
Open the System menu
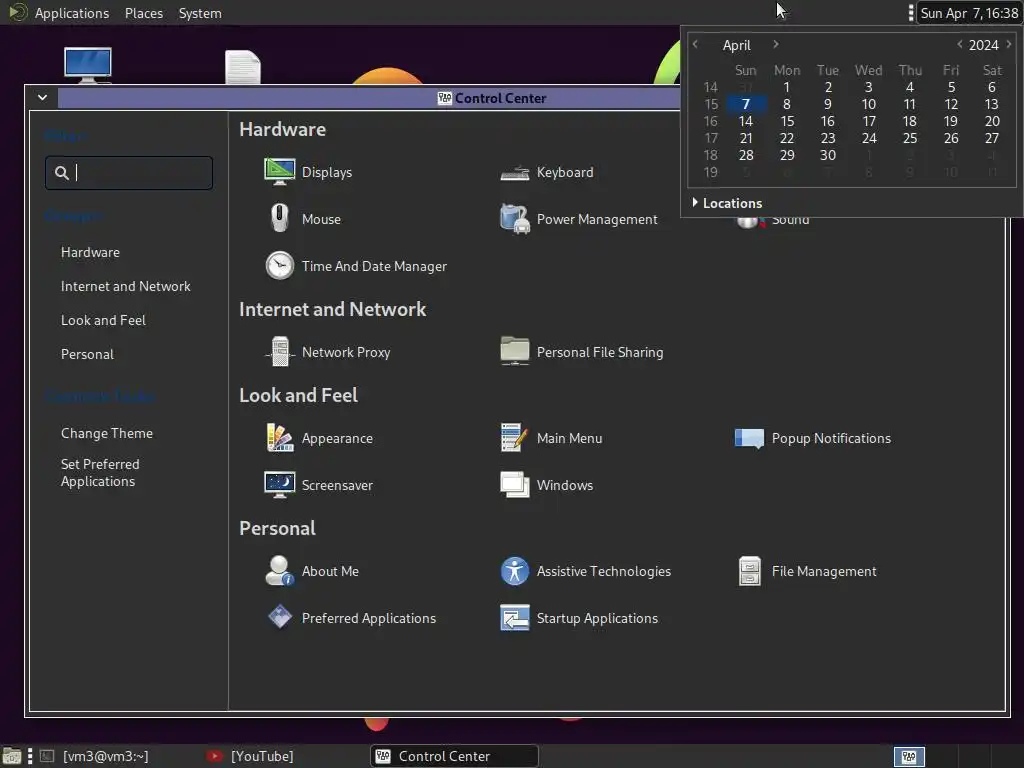[200, 13]
